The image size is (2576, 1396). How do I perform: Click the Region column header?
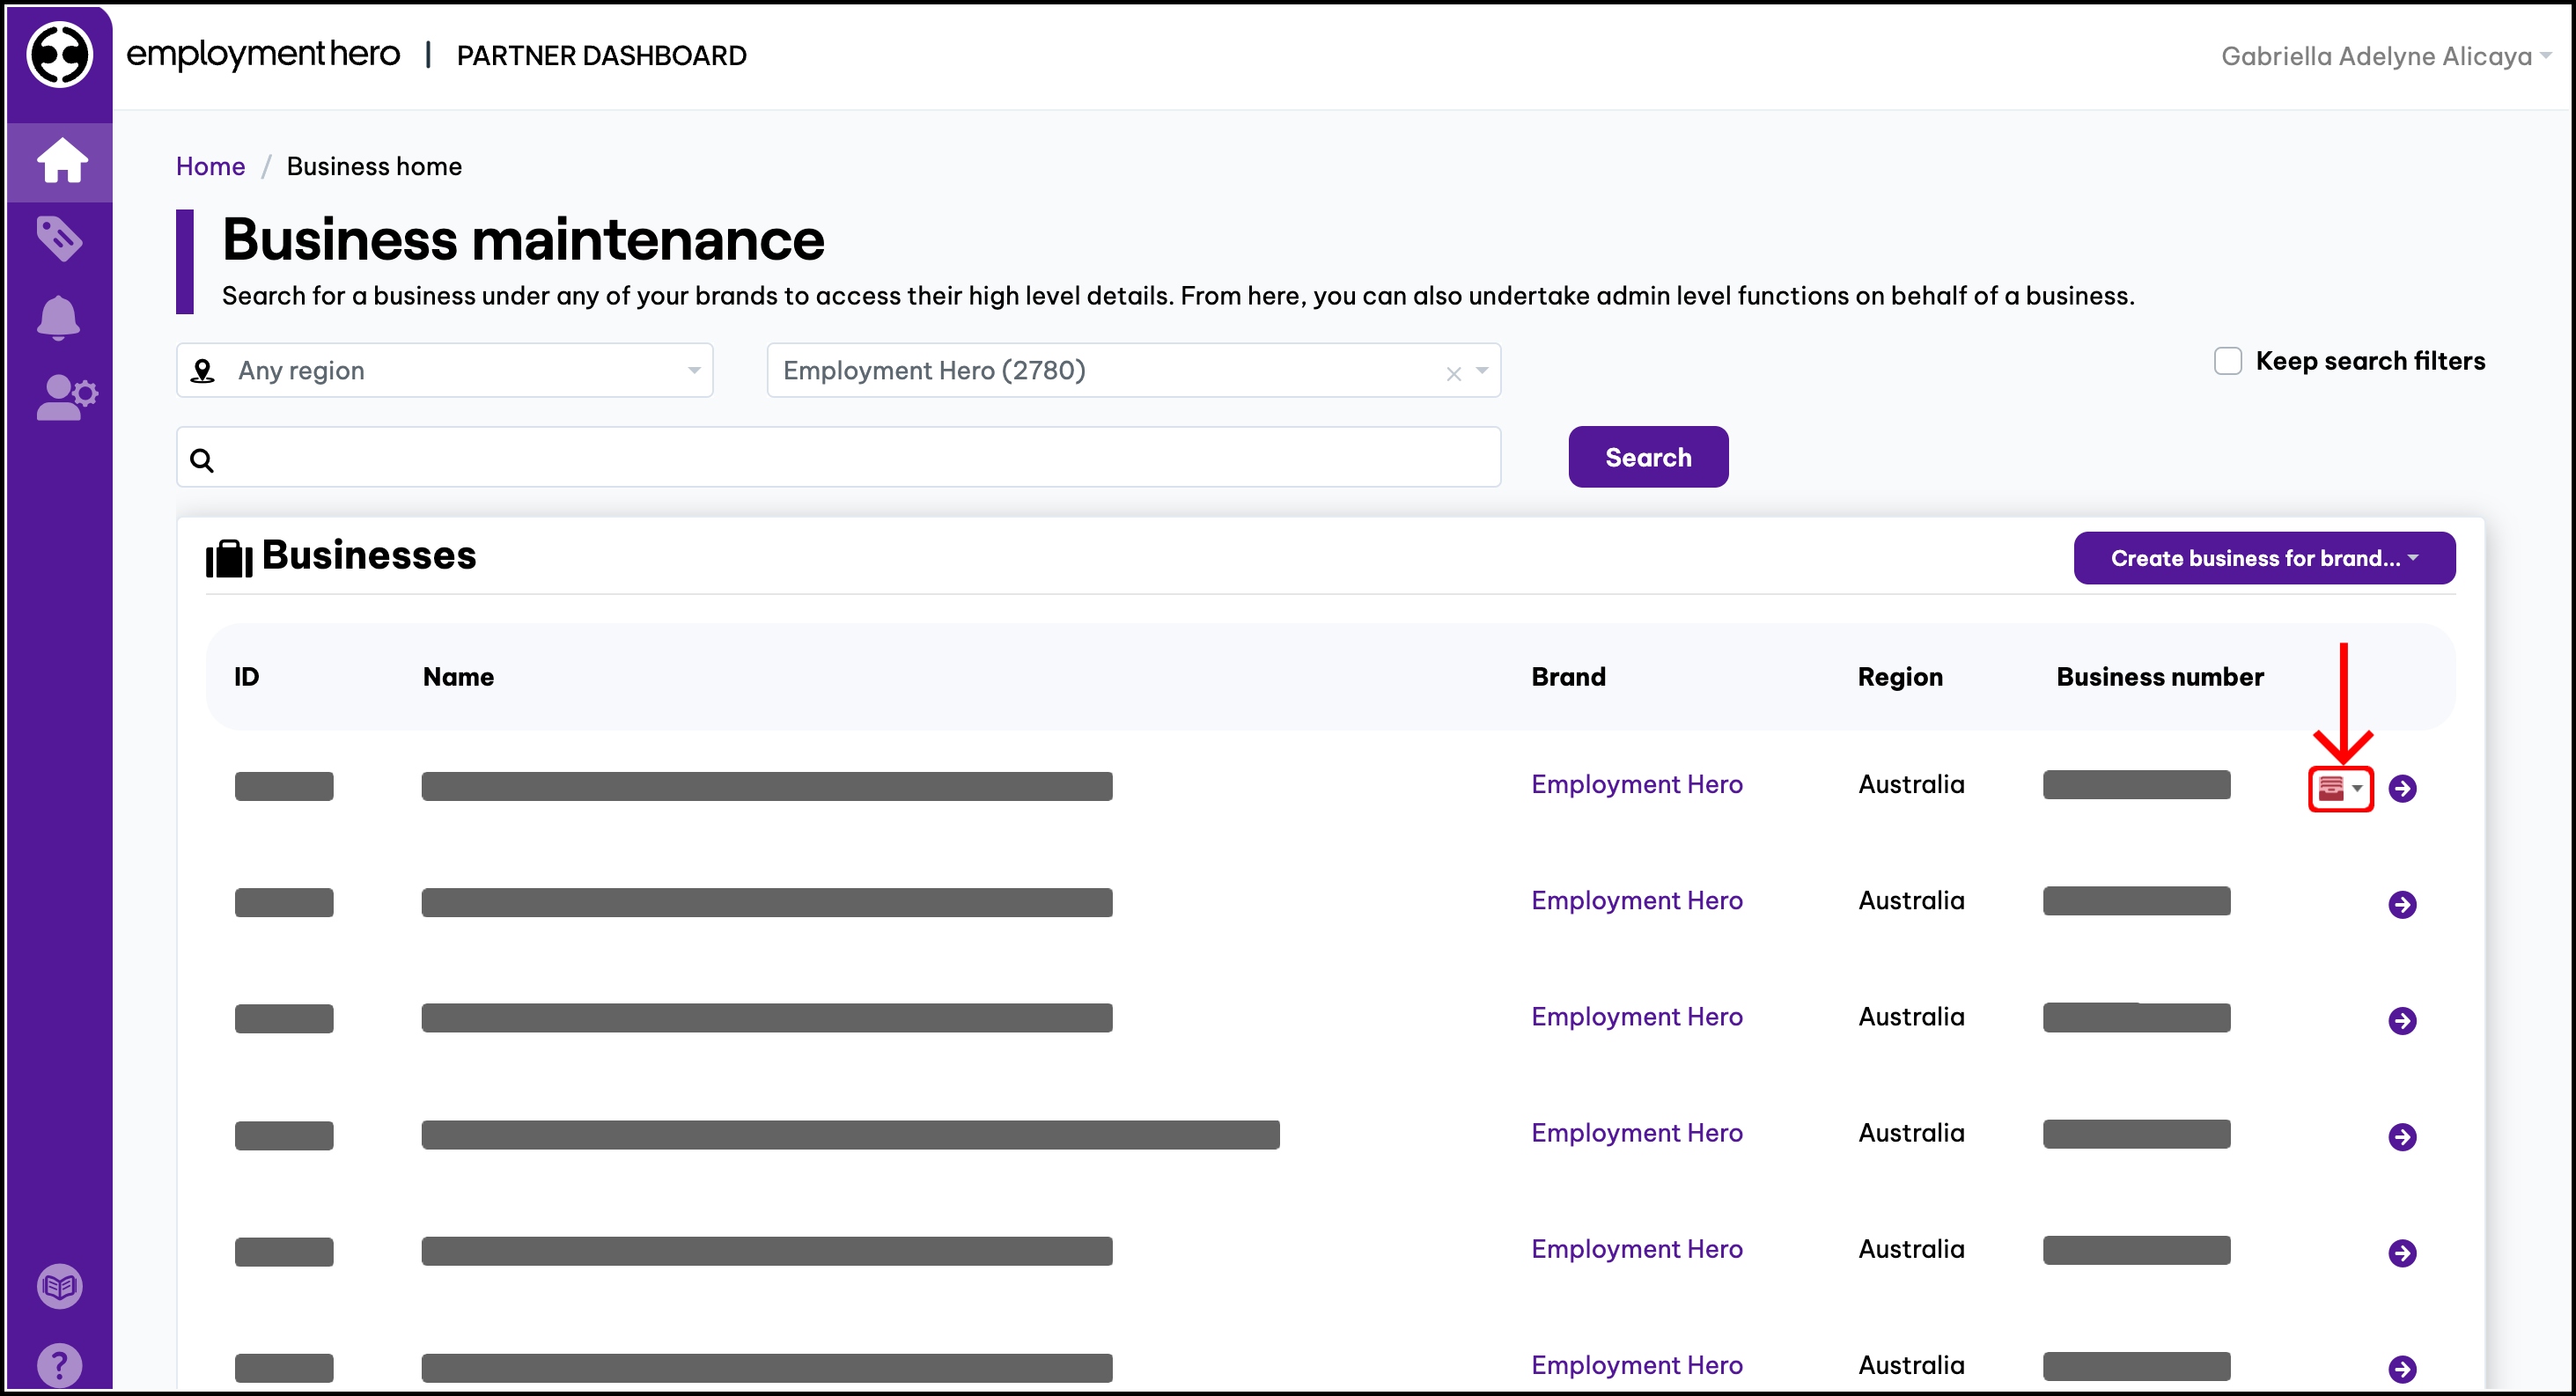[x=1900, y=677]
